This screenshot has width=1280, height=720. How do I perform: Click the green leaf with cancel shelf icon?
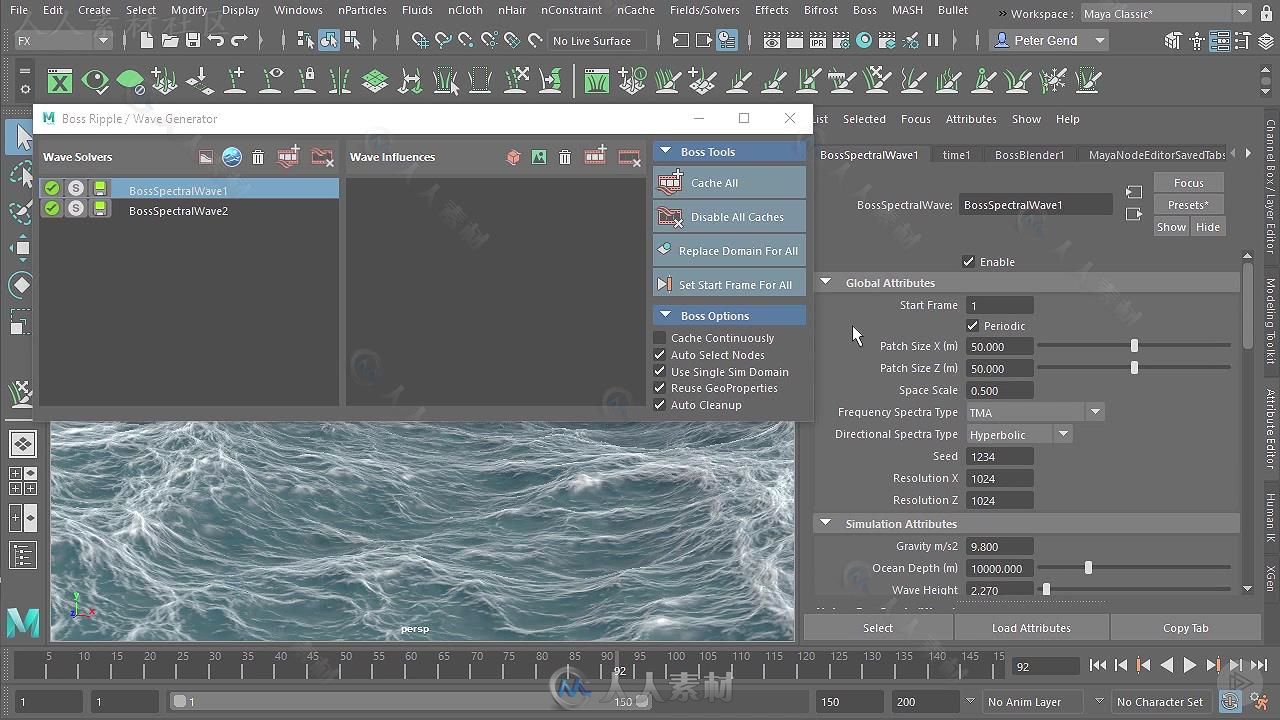pos(130,82)
